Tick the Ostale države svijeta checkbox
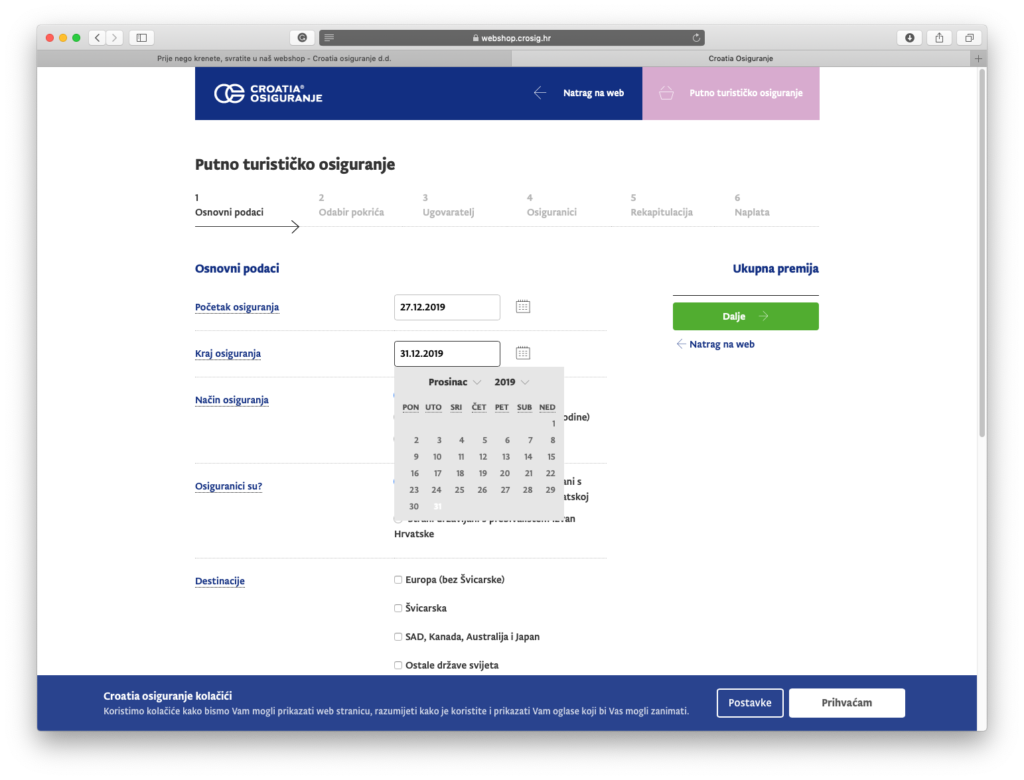Viewport: 1024px width, 780px height. click(398, 665)
